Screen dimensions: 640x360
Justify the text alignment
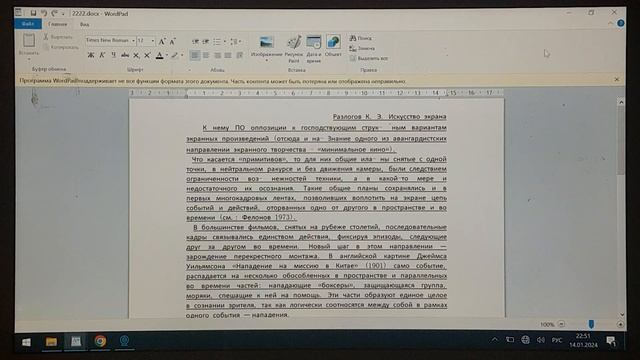click(x=228, y=55)
